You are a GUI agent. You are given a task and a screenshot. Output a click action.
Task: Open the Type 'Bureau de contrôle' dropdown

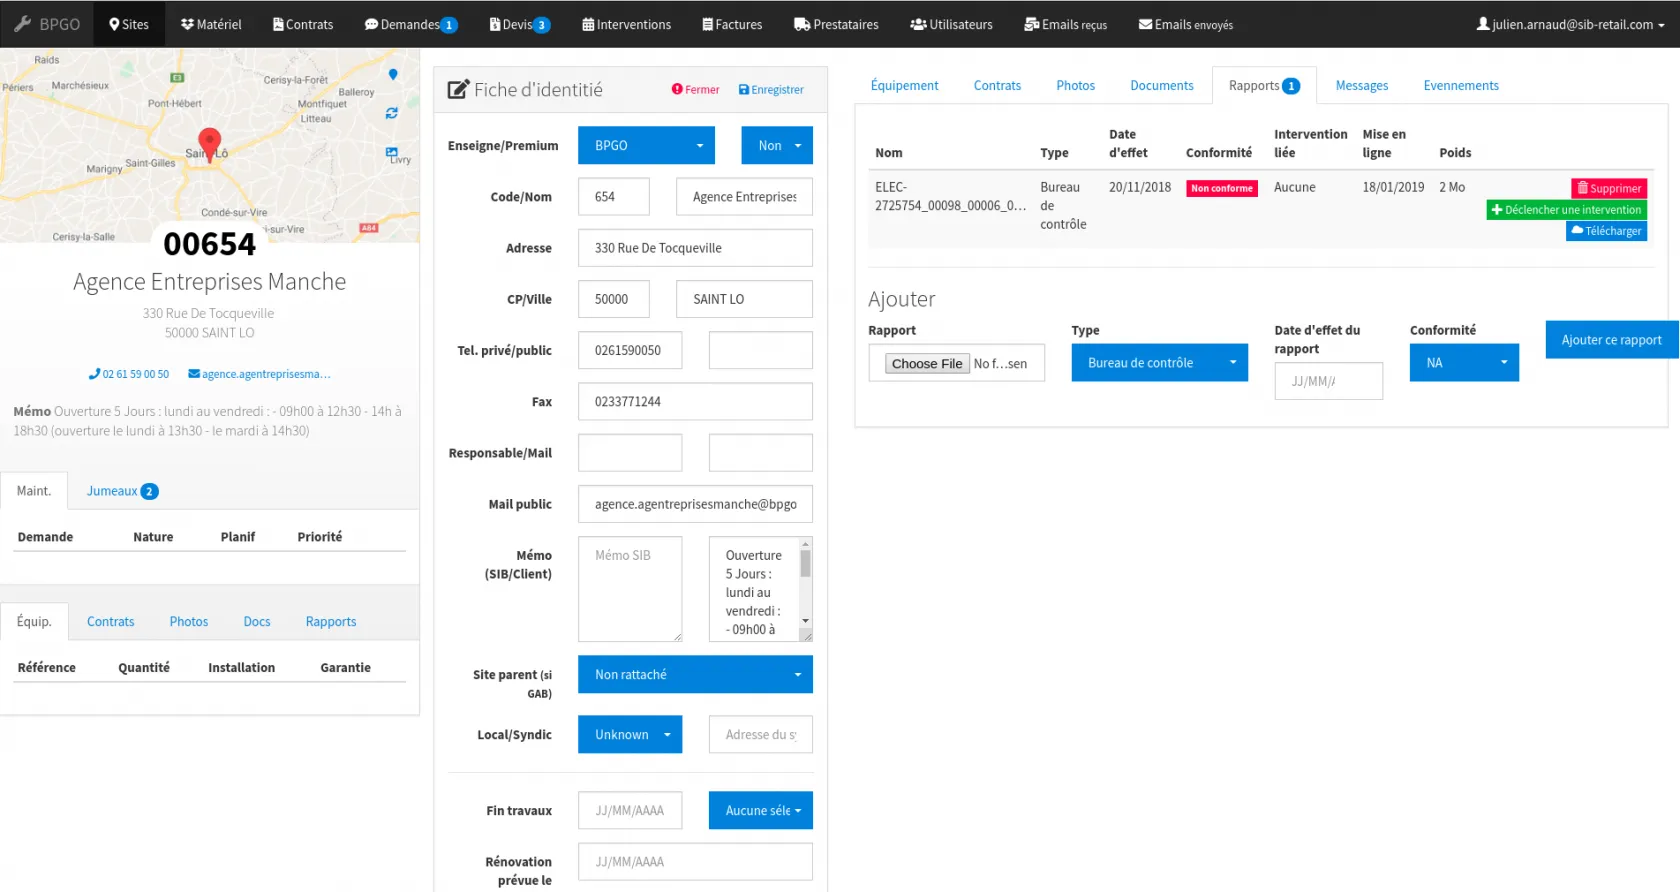click(1159, 363)
